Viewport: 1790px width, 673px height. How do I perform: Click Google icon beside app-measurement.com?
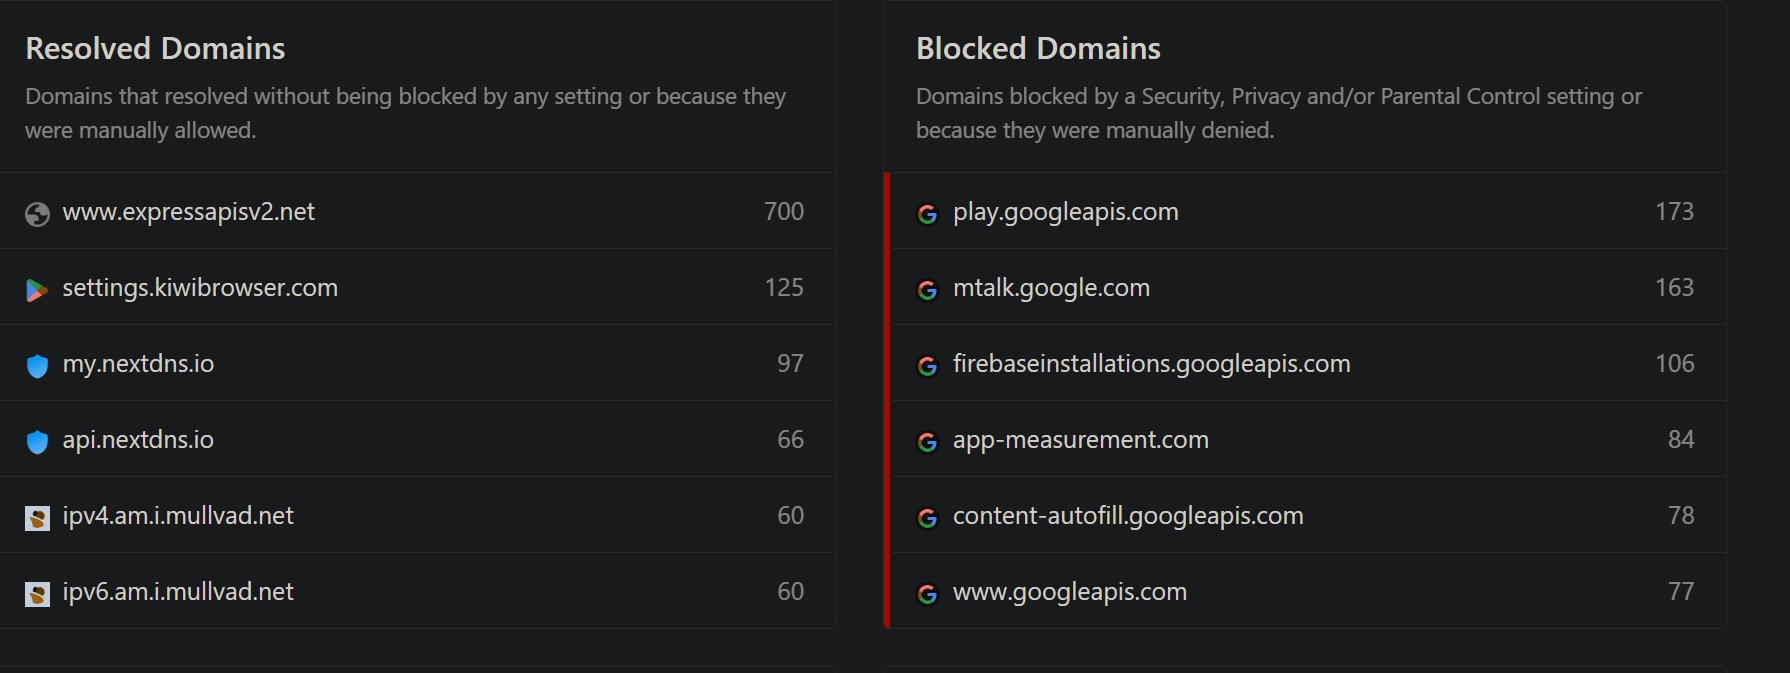[x=928, y=442]
